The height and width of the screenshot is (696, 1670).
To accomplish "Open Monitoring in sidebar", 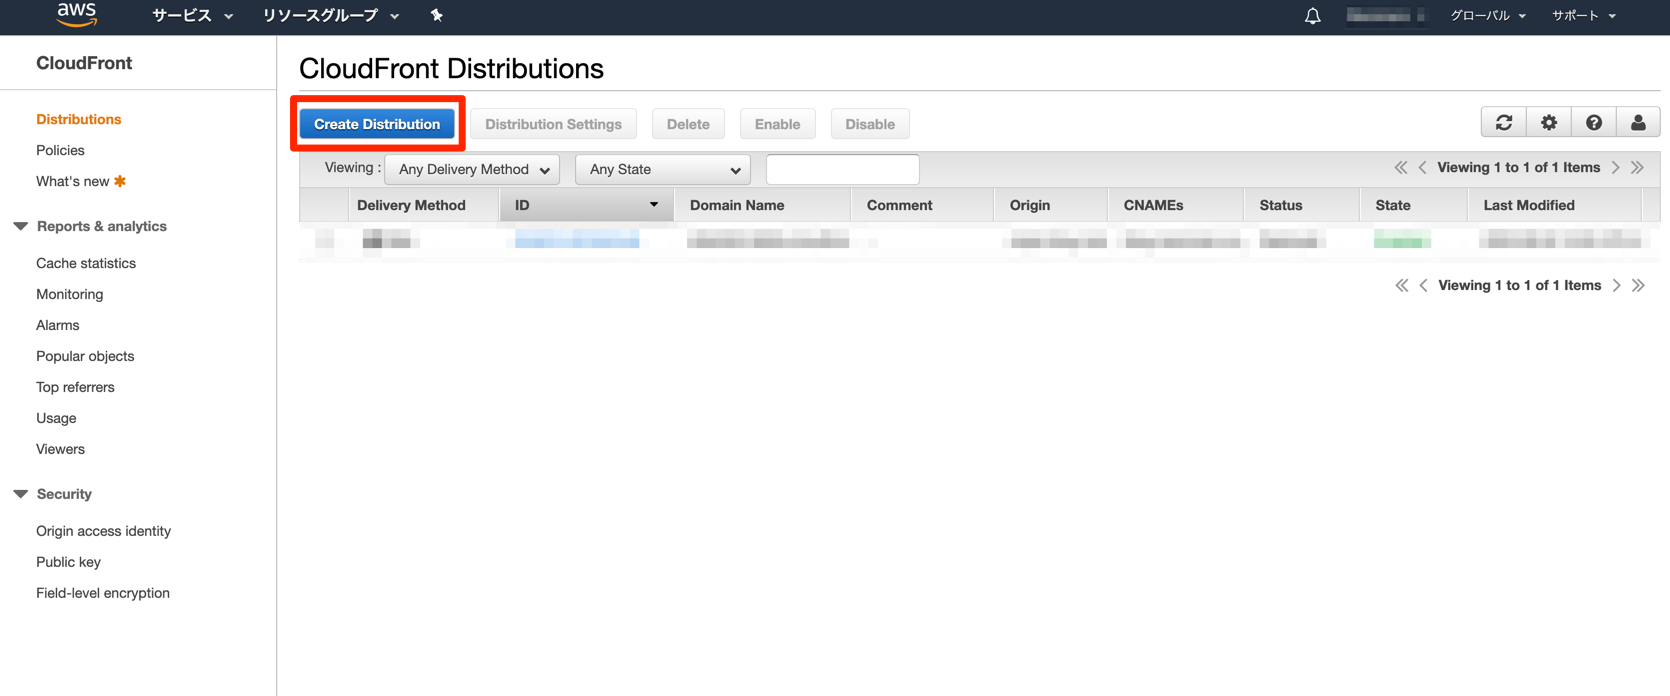I will pos(69,294).
